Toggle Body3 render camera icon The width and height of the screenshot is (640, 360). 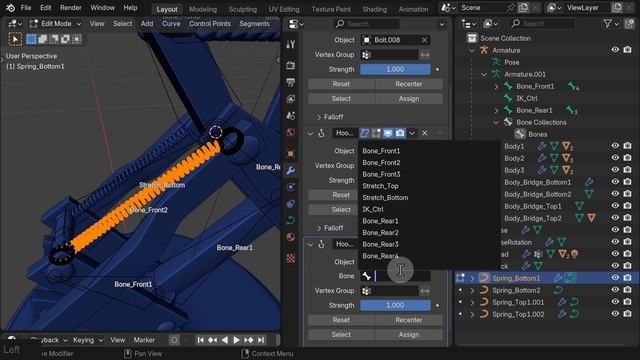pos(627,170)
